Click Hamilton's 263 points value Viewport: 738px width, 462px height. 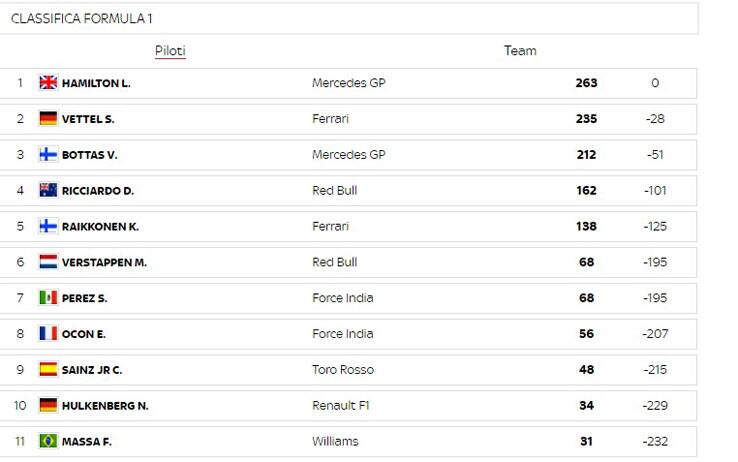pyautogui.click(x=586, y=83)
